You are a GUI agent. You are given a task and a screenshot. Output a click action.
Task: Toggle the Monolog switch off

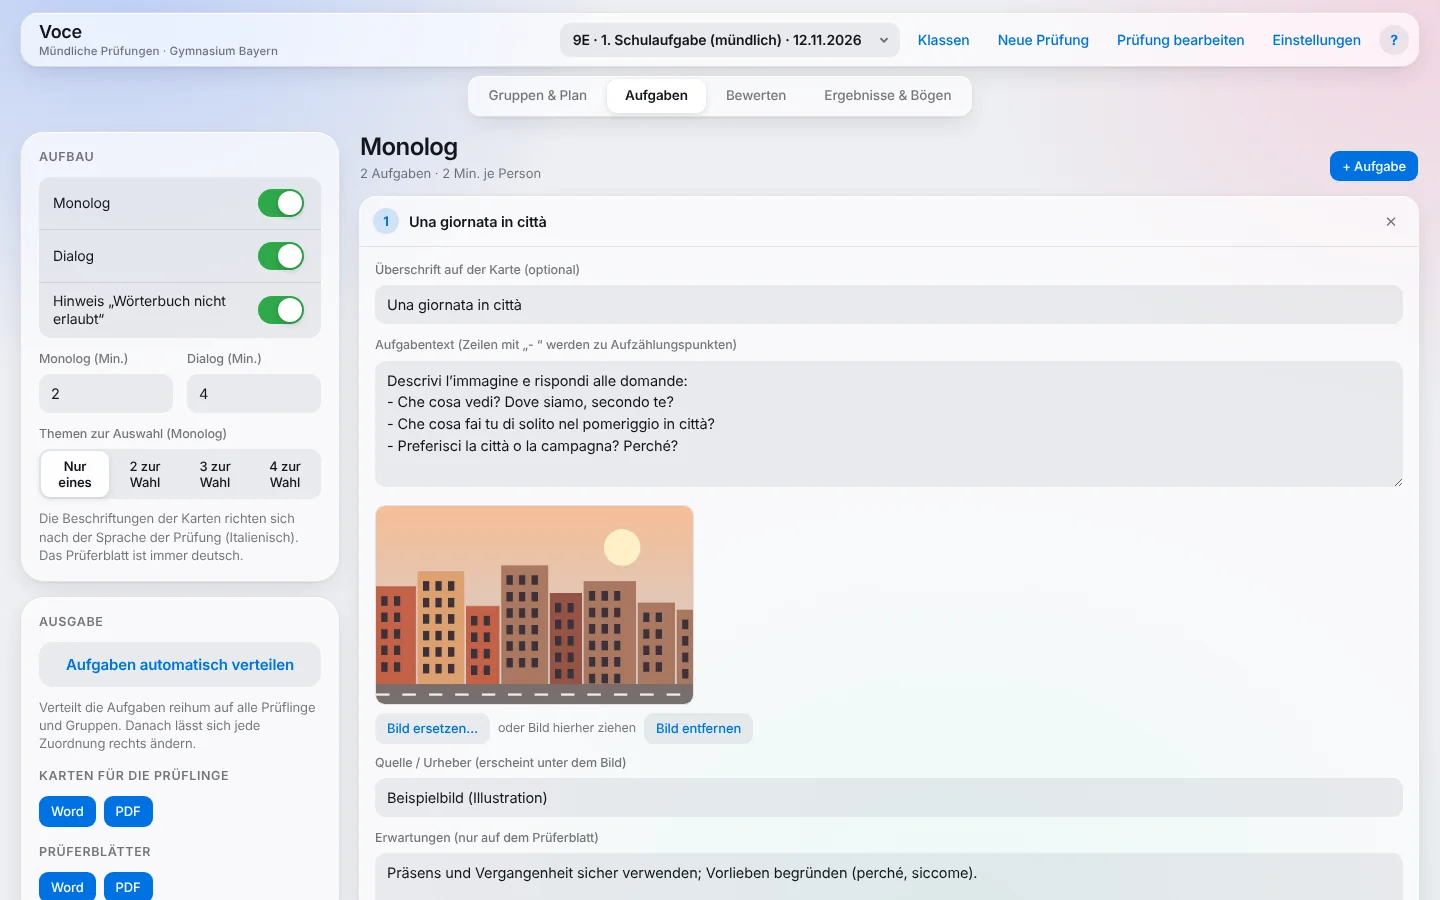click(281, 203)
